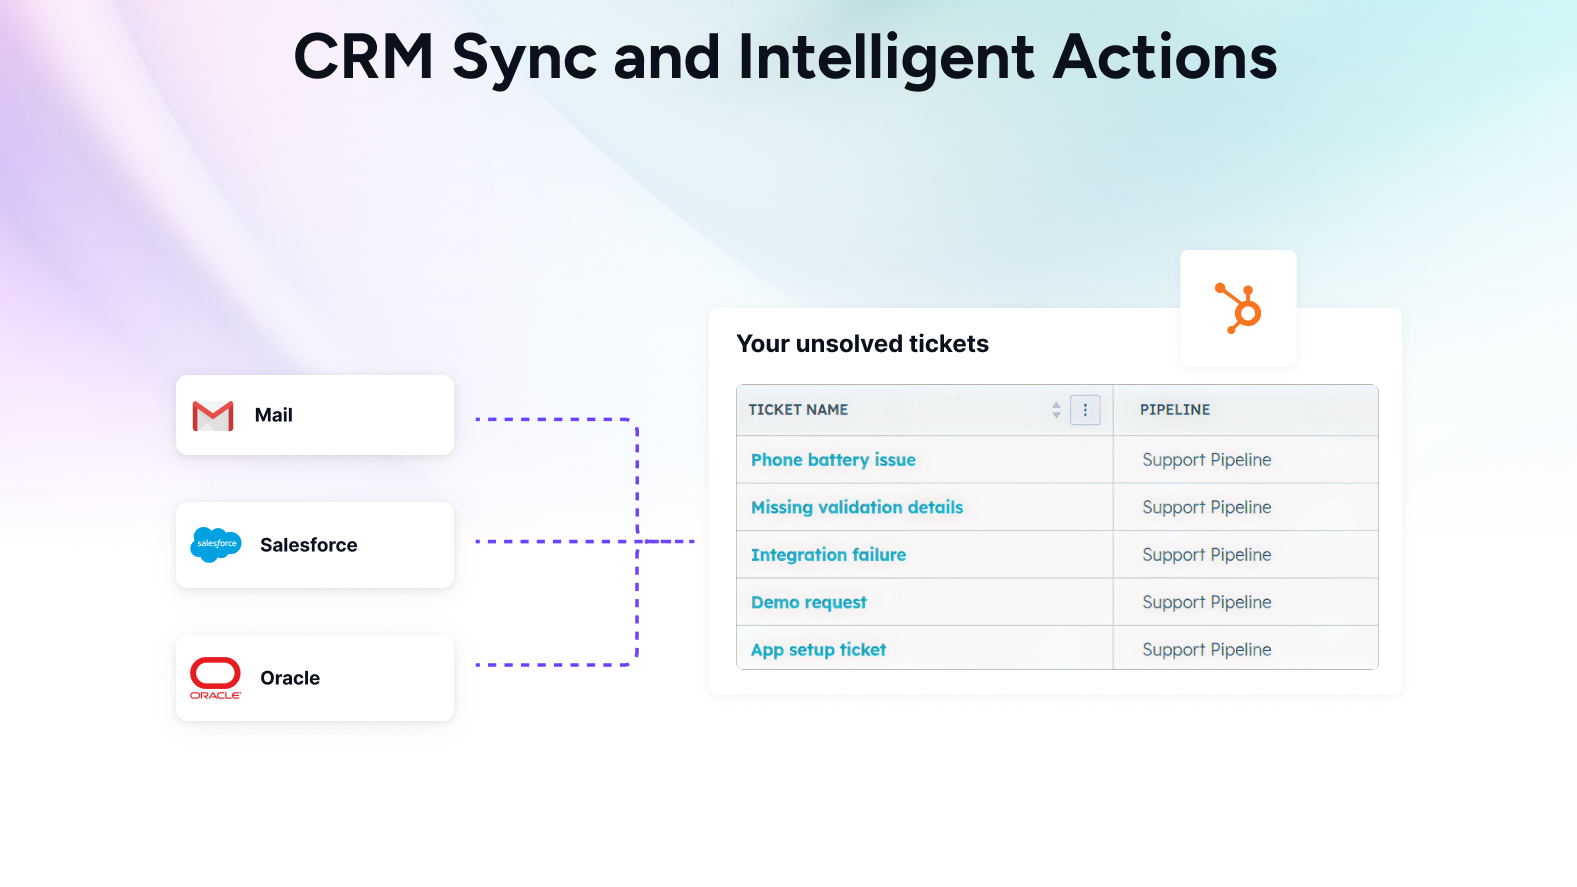Open the Phone battery issue ticket
The image size is (1577, 887).
point(833,460)
